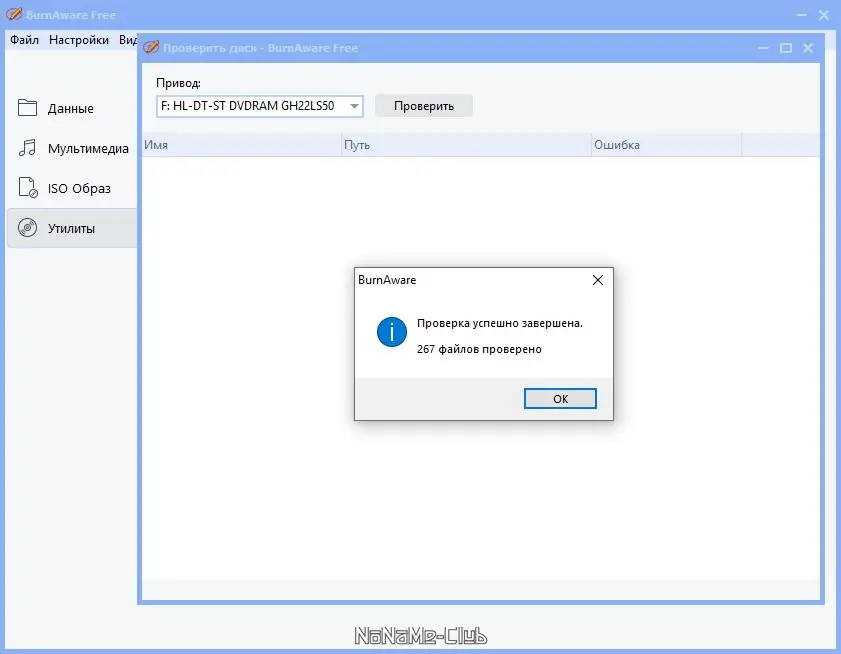841x654 pixels.
Task: Select the Утилиты disc icon
Action: (27, 228)
